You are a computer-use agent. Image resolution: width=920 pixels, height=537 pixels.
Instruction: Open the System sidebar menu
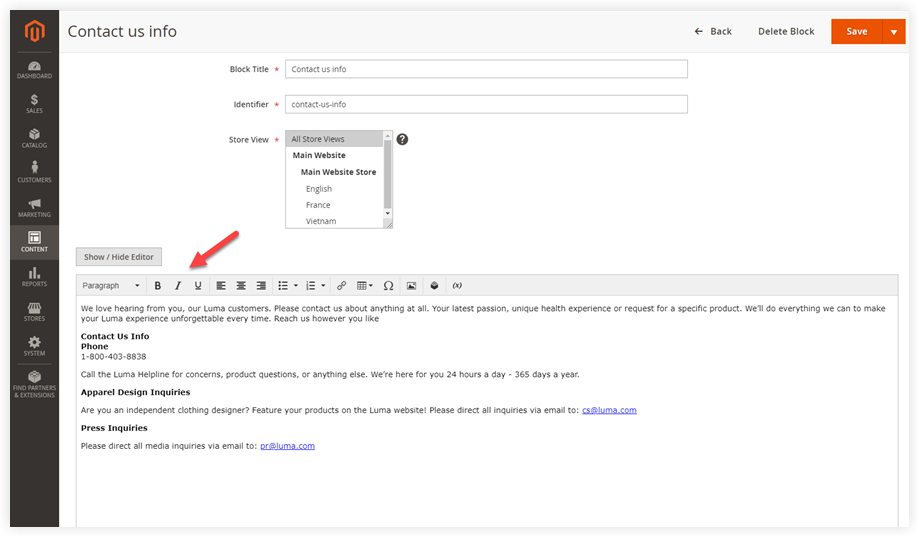pos(34,346)
